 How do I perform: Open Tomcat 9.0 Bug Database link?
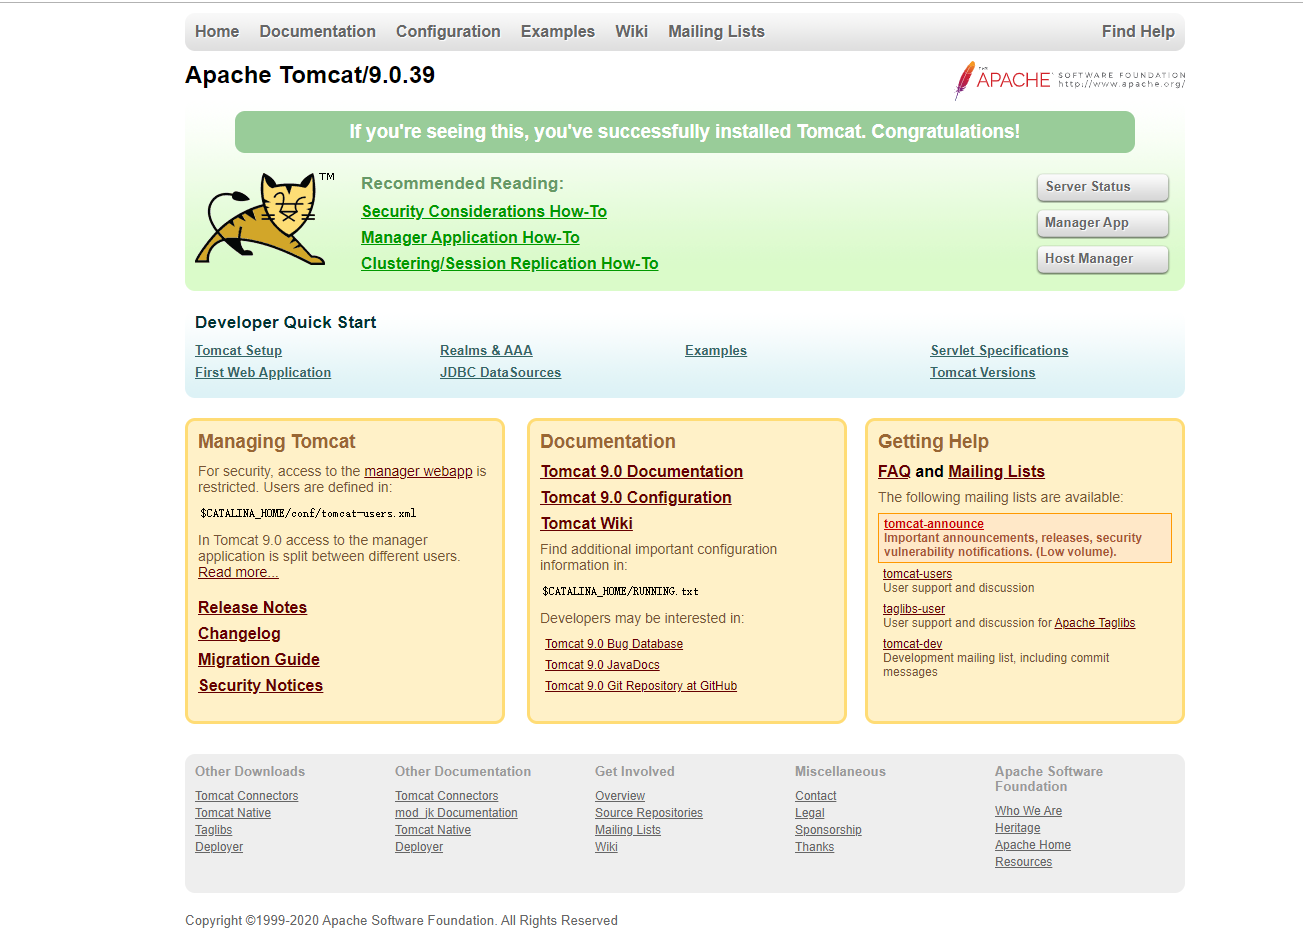pos(614,644)
